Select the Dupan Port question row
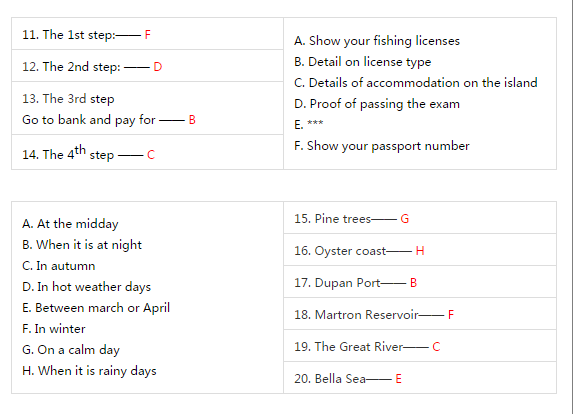The width and height of the screenshot is (579, 414). tap(420, 282)
